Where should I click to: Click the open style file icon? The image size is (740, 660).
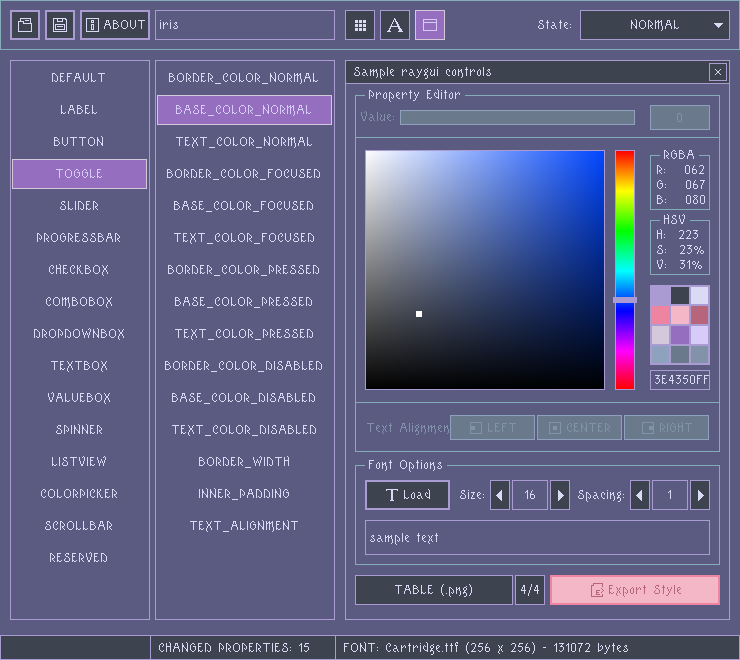click(x=25, y=25)
